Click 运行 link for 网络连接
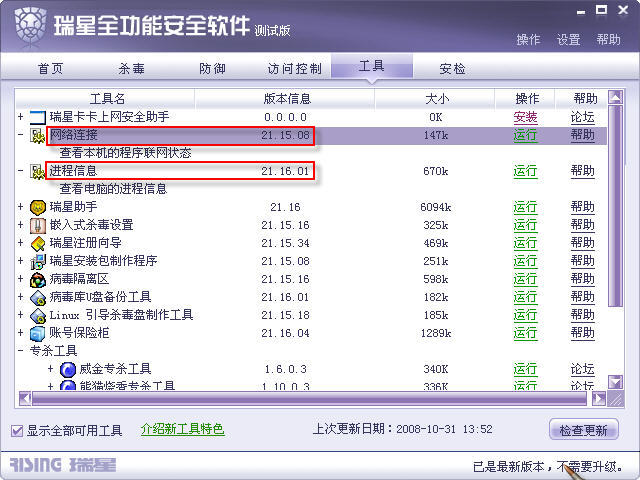The width and height of the screenshot is (640, 480). [525, 136]
